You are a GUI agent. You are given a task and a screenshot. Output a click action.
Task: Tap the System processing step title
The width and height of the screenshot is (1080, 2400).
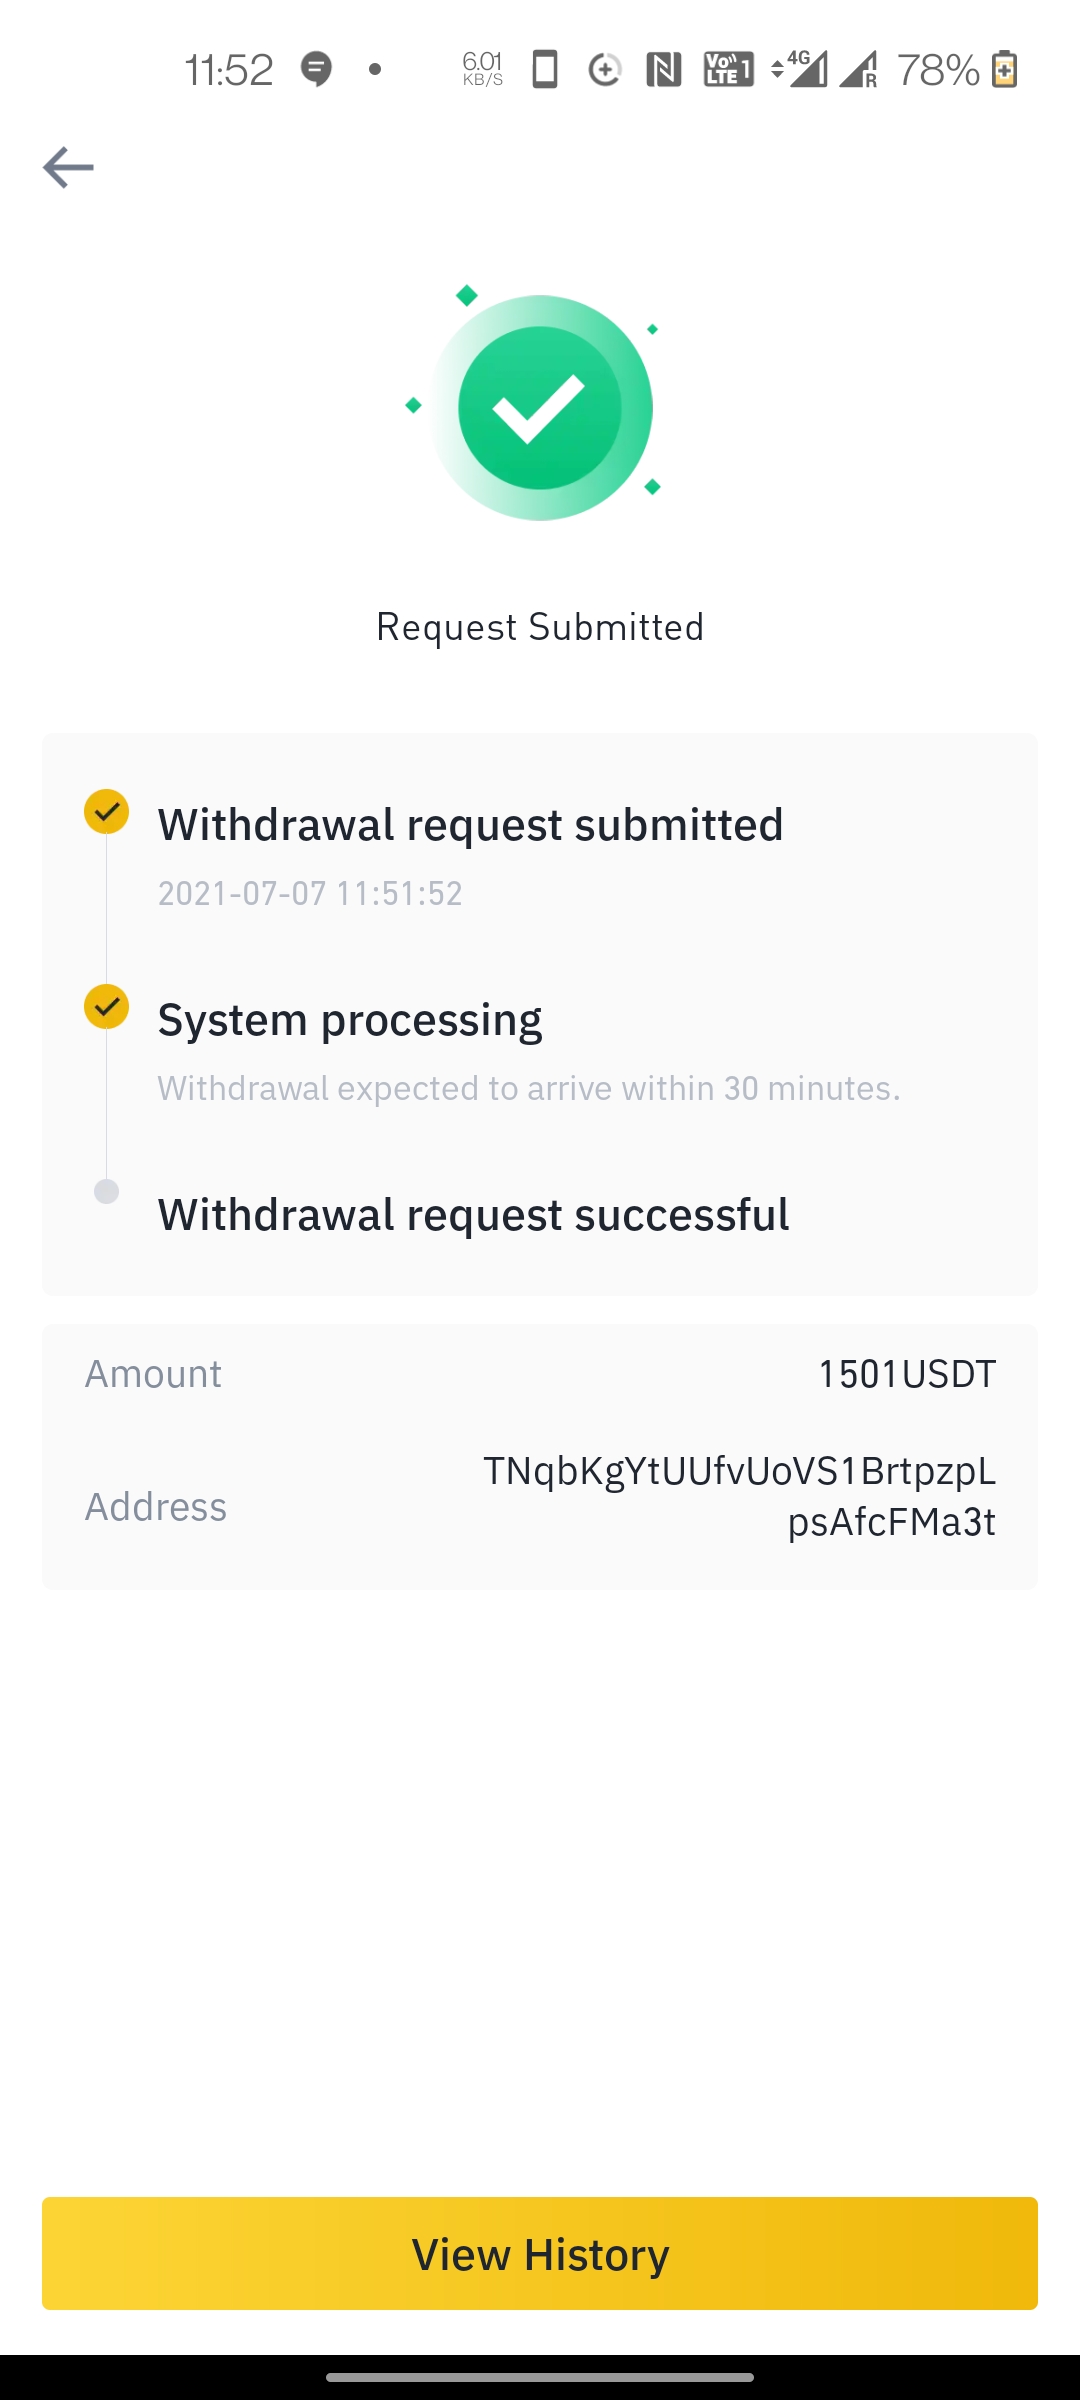pos(350,1020)
